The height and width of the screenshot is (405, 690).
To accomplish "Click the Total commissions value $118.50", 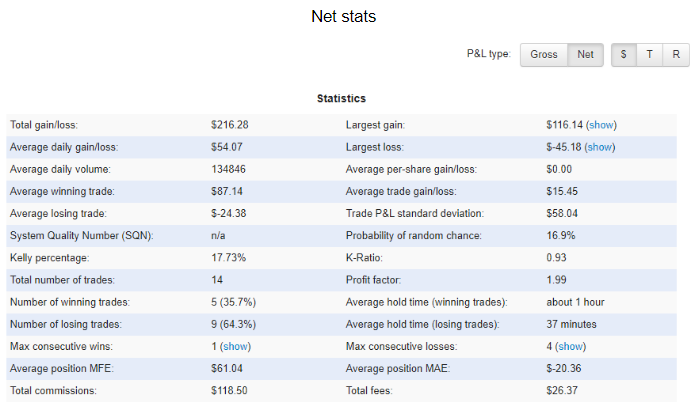I will (x=230, y=391).
